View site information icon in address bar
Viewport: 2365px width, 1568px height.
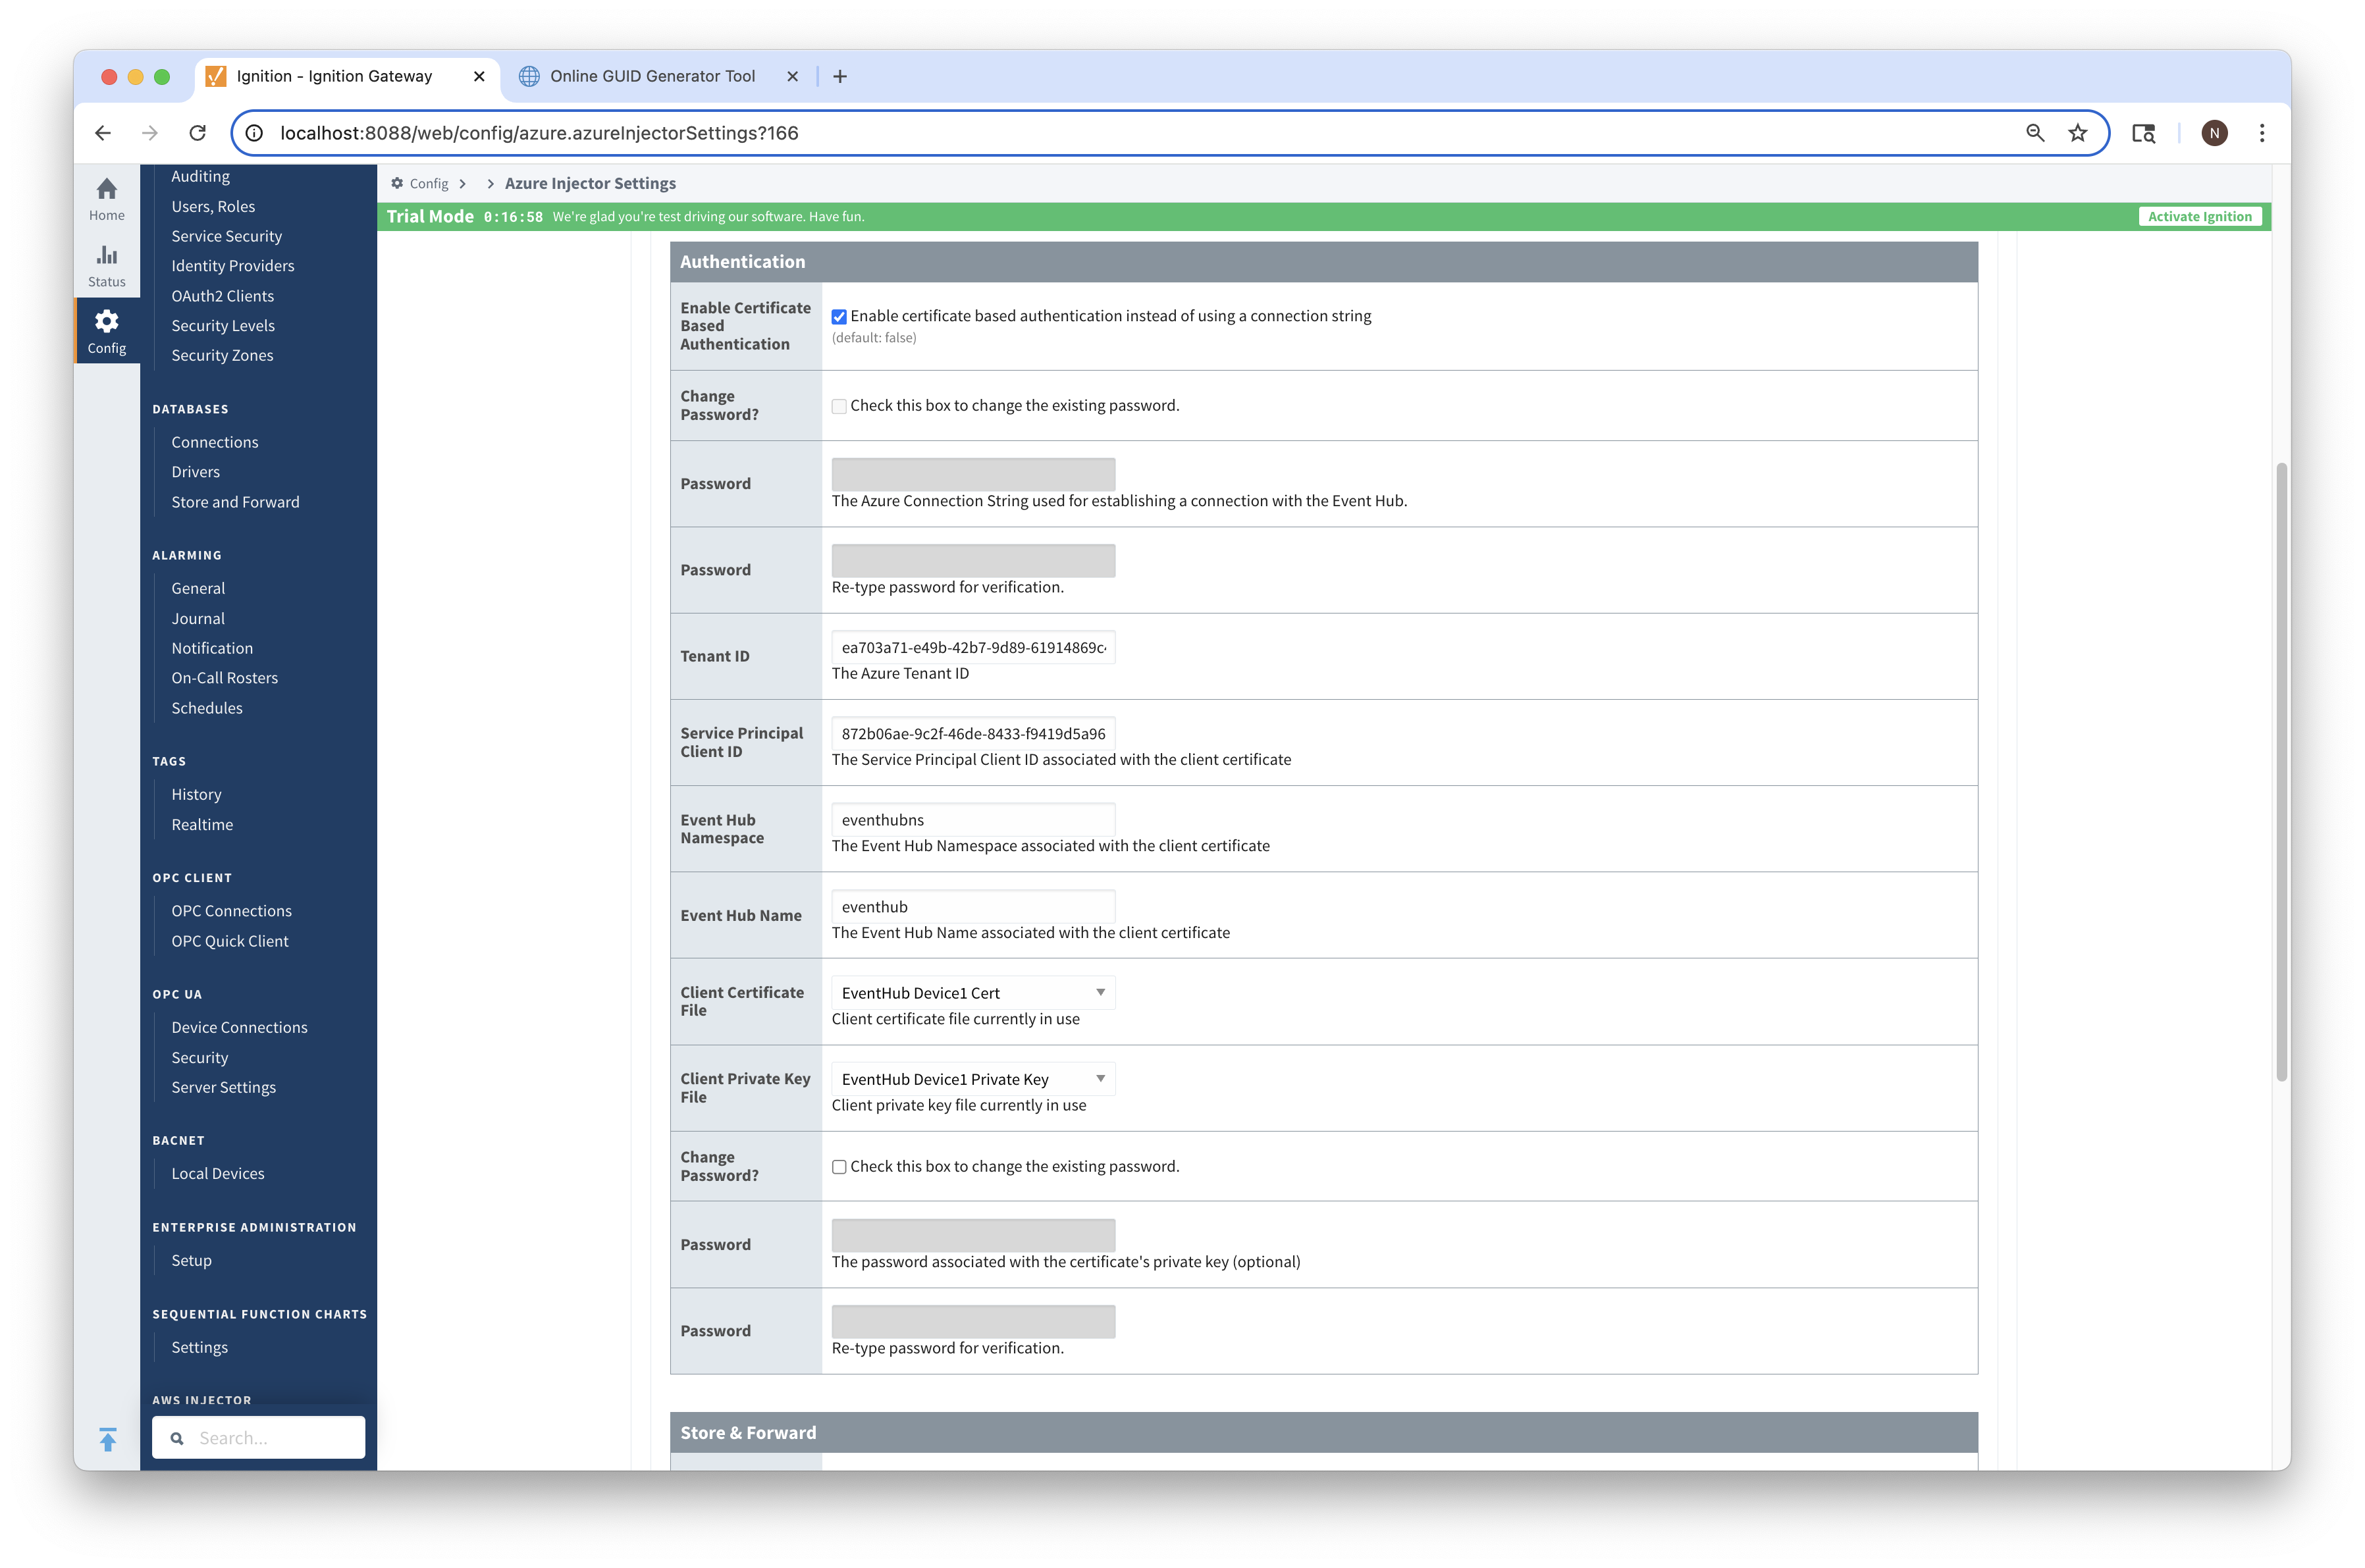254,133
